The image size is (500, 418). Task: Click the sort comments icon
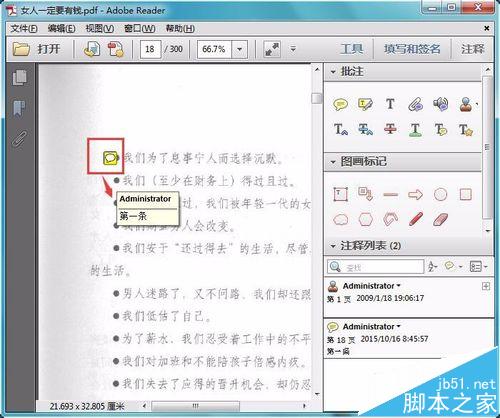(x=432, y=267)
